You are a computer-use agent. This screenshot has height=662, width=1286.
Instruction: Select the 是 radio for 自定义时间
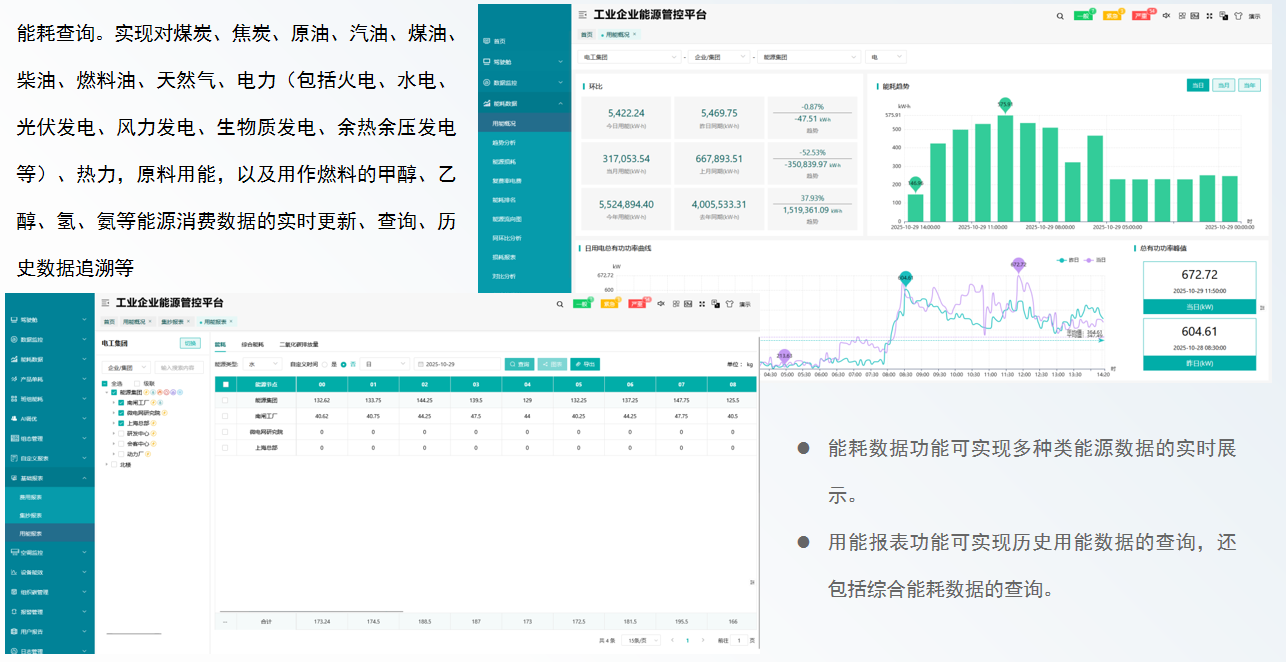pyautogui.click(x=327, y=364)
